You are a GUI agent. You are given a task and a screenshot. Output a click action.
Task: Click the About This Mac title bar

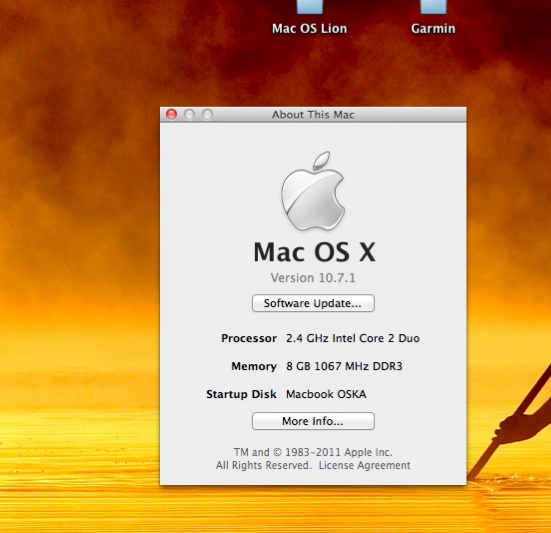tap(313, 115)
